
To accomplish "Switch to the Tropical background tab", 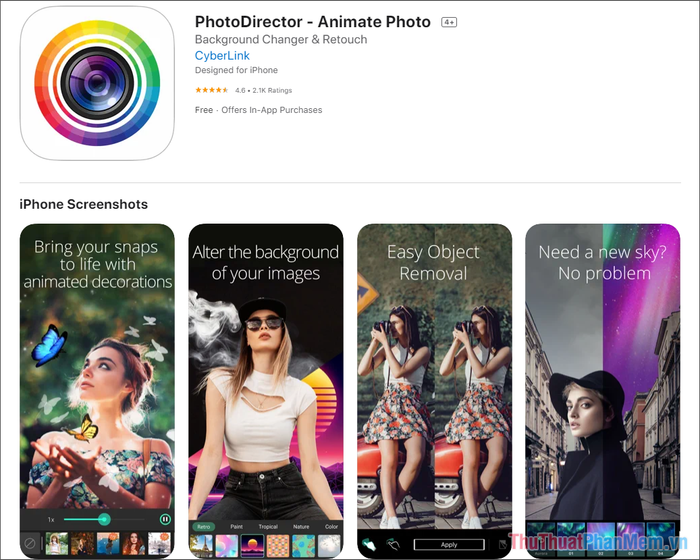I will click(268, 527).
